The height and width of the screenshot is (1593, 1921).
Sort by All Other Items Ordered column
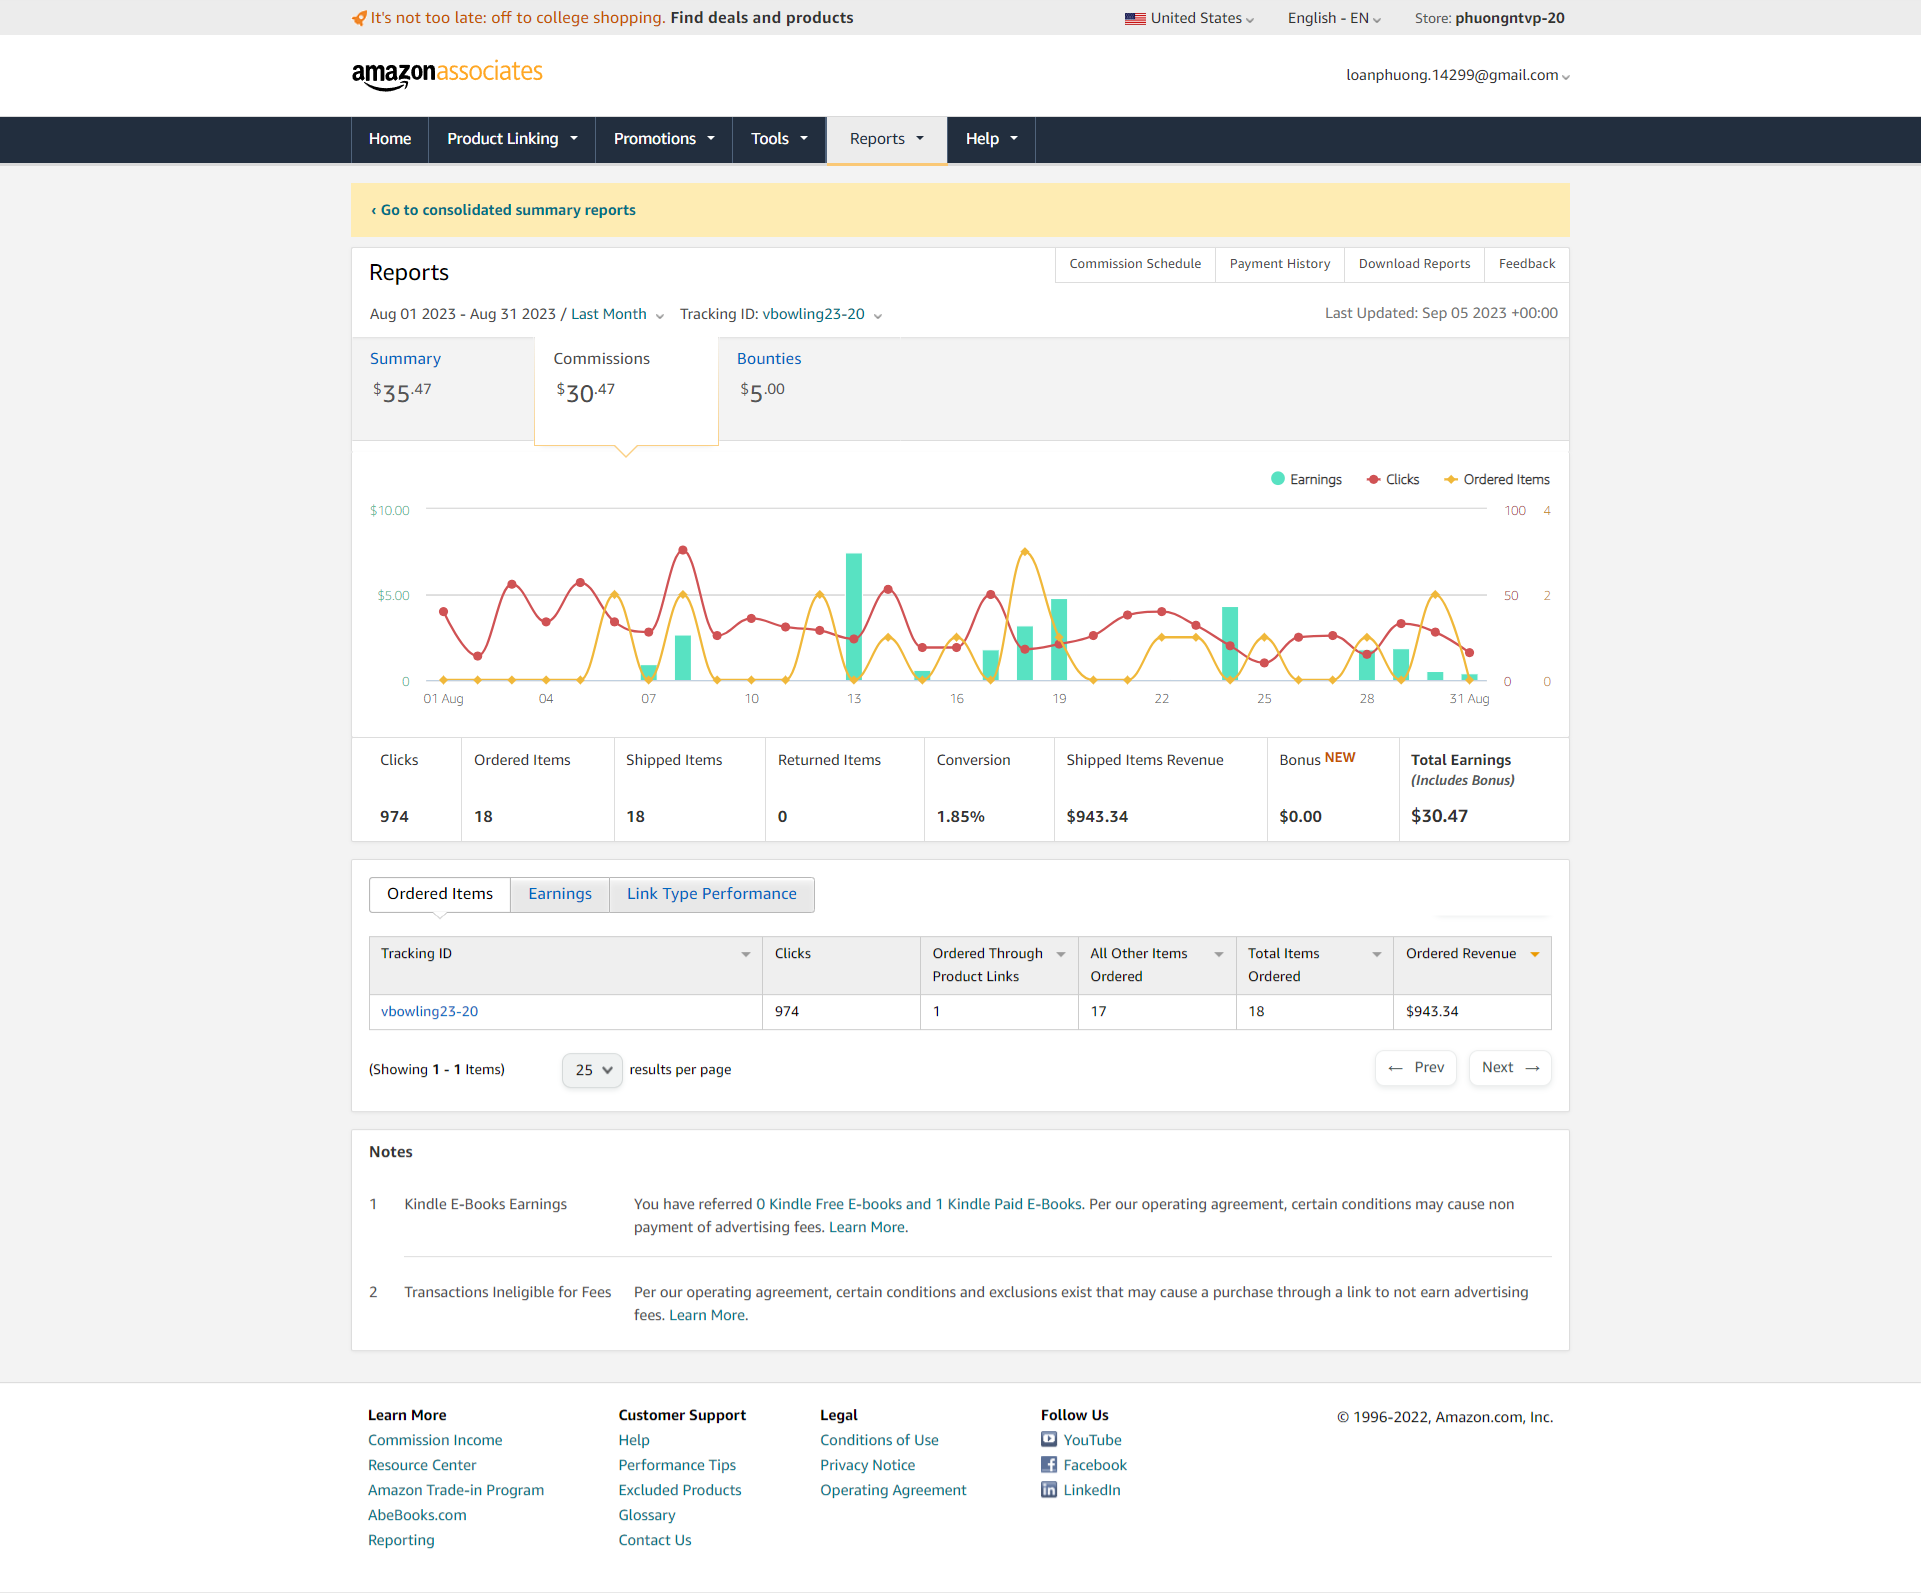coord(1219,954)
